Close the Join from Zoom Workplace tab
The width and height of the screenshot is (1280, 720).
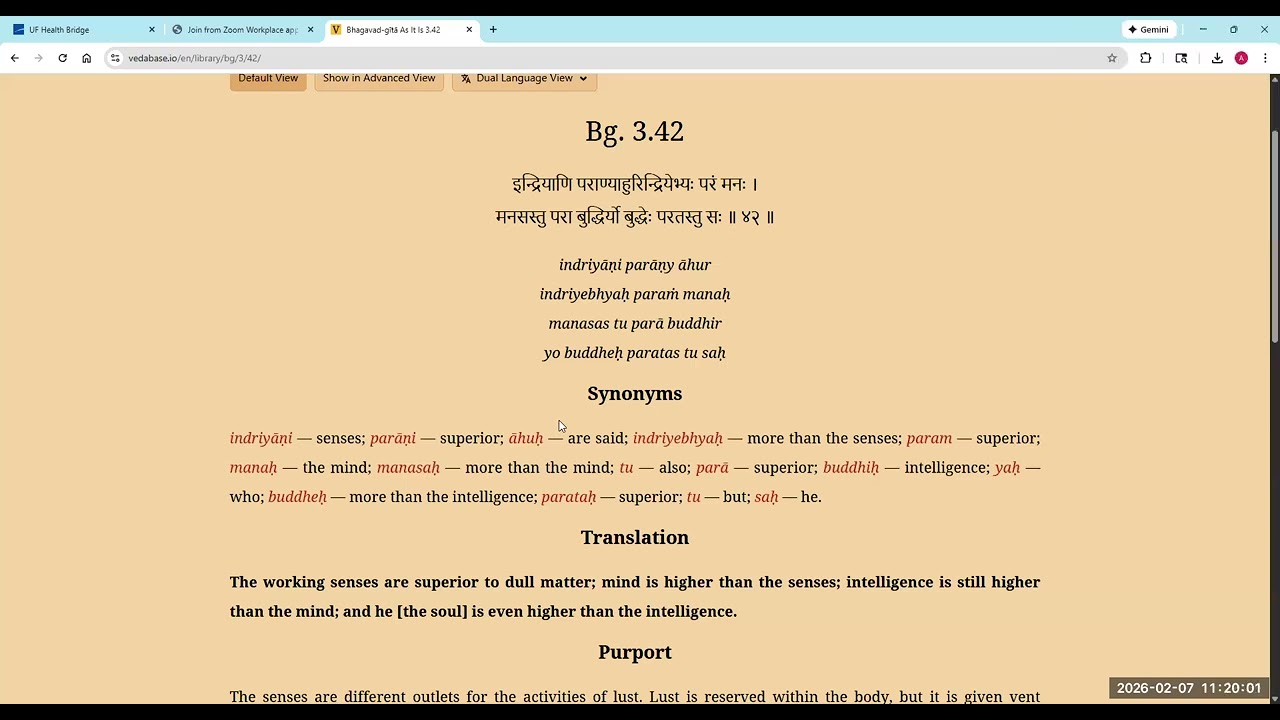310,30
